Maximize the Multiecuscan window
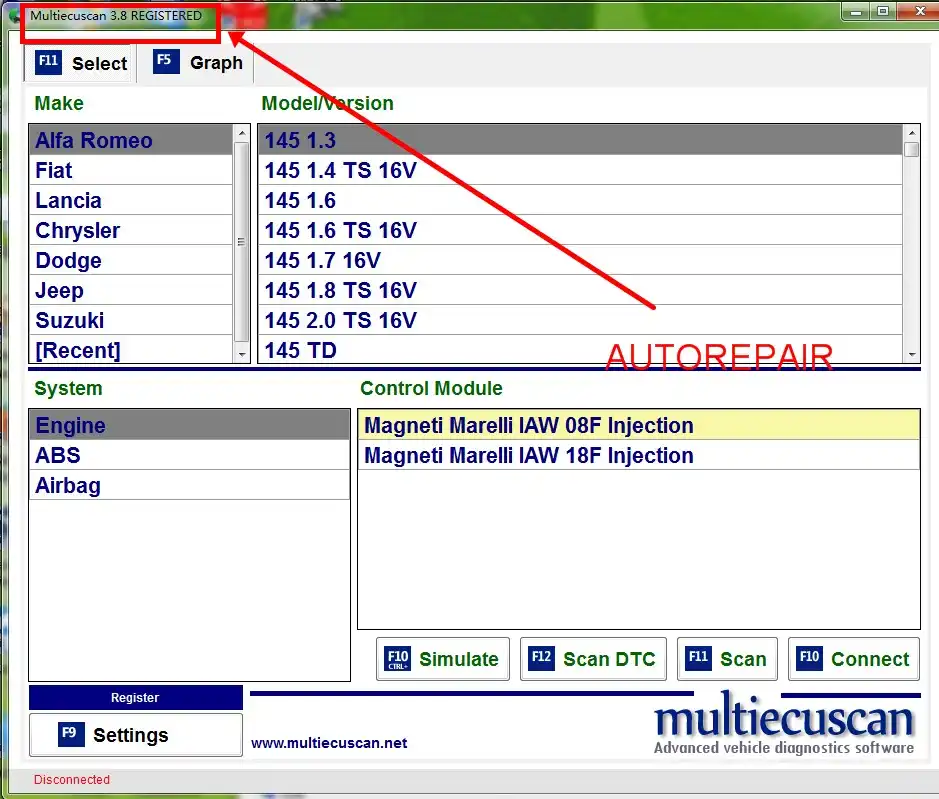 (x=883, y=11)
